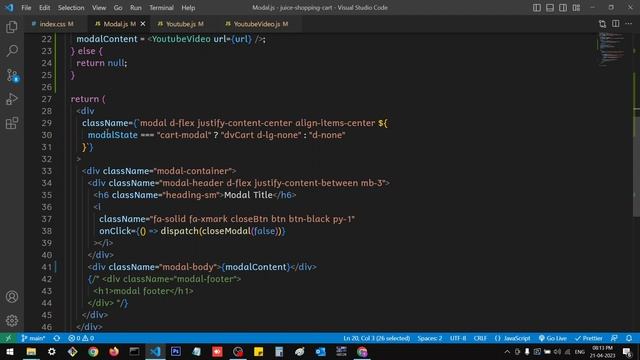Open the Search view in activity bar
640x360 pixels.
coord(12,51)
